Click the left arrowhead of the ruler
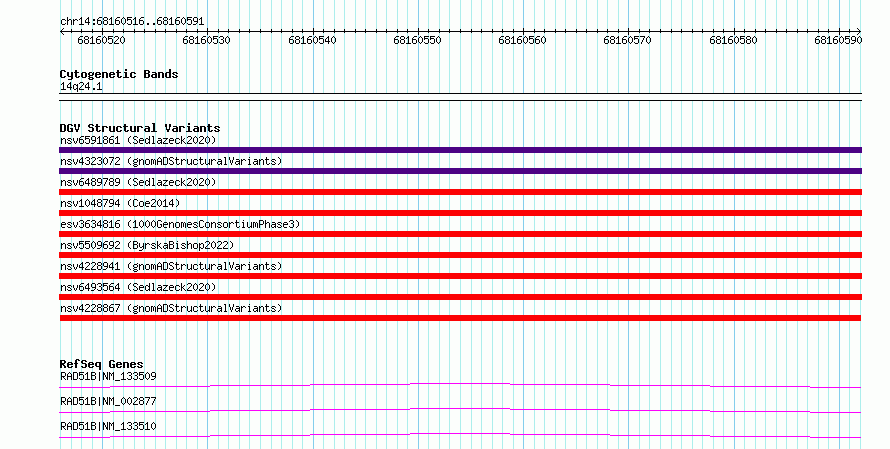The width and height of the screenshot is (890, 449). coord(62,32)
